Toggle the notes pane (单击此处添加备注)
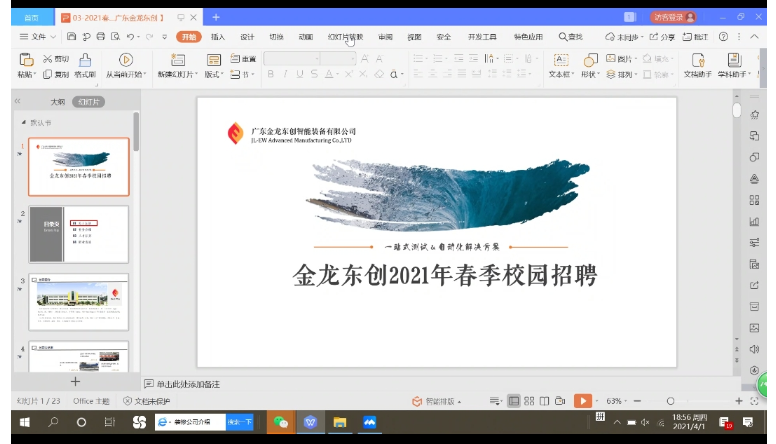 tap(182, 384)
